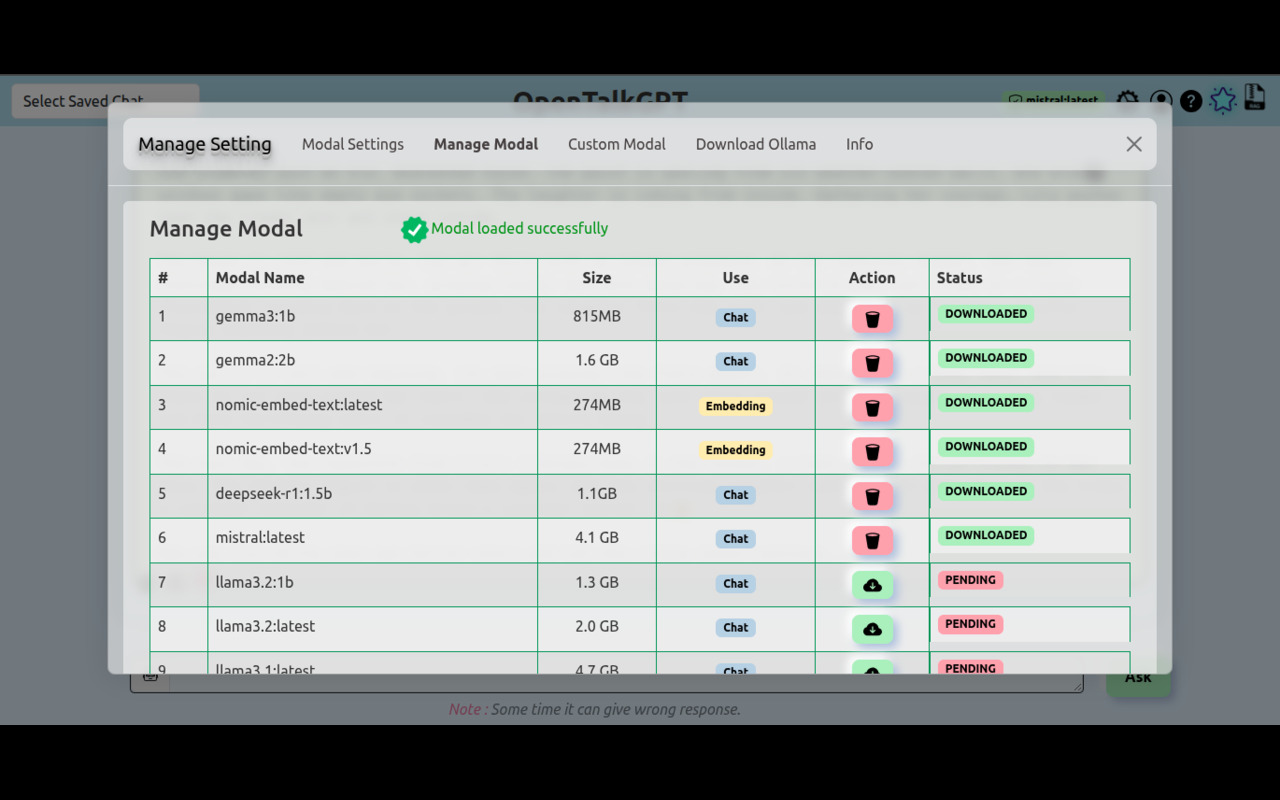This screenshot has height=800, width=1280.
Task: Click the Chat tag for gemma3:1b
Action: [x=736, y=317]
